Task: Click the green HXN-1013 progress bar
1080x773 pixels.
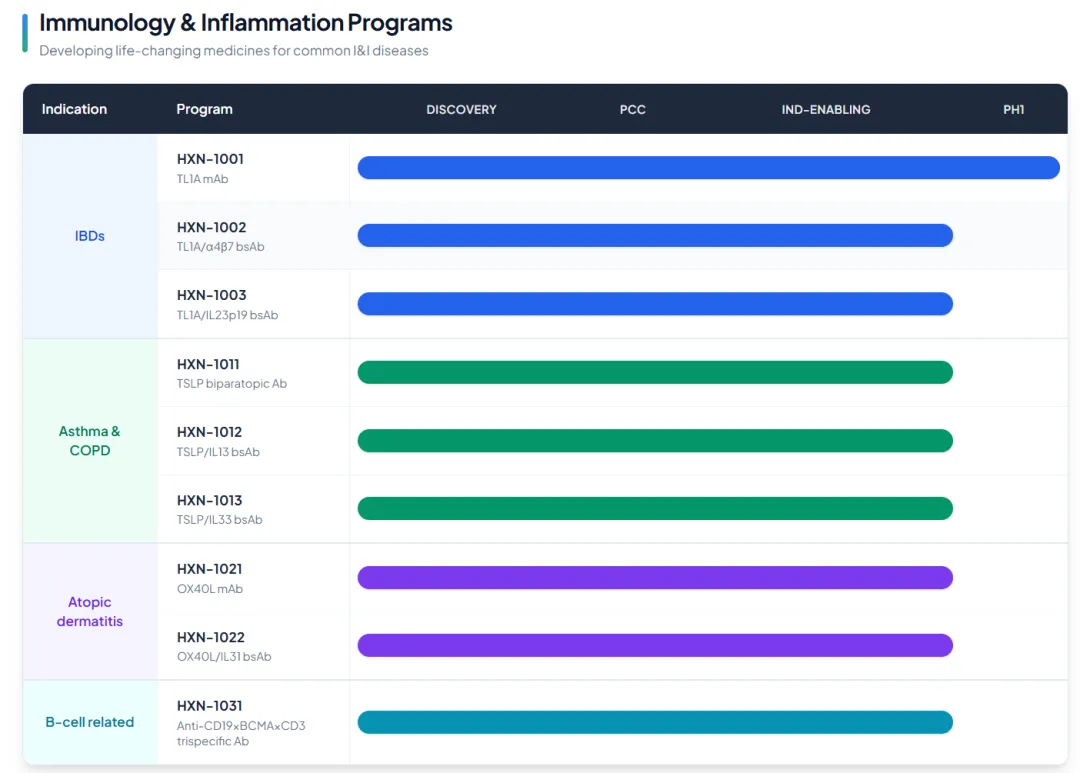Action: [x=655, y=508]
